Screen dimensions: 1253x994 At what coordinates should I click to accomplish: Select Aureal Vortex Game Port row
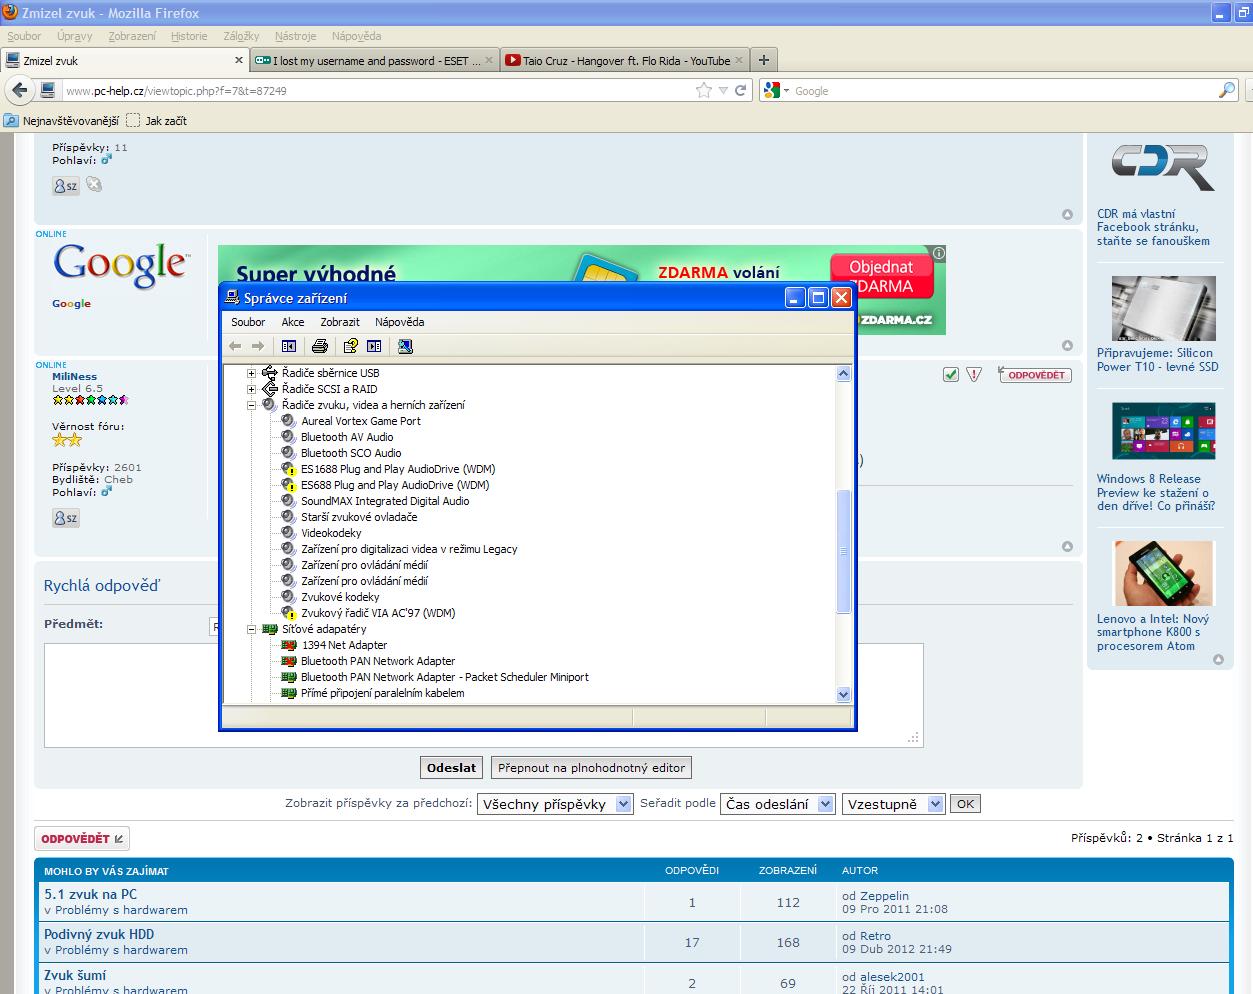pos(361,421)
